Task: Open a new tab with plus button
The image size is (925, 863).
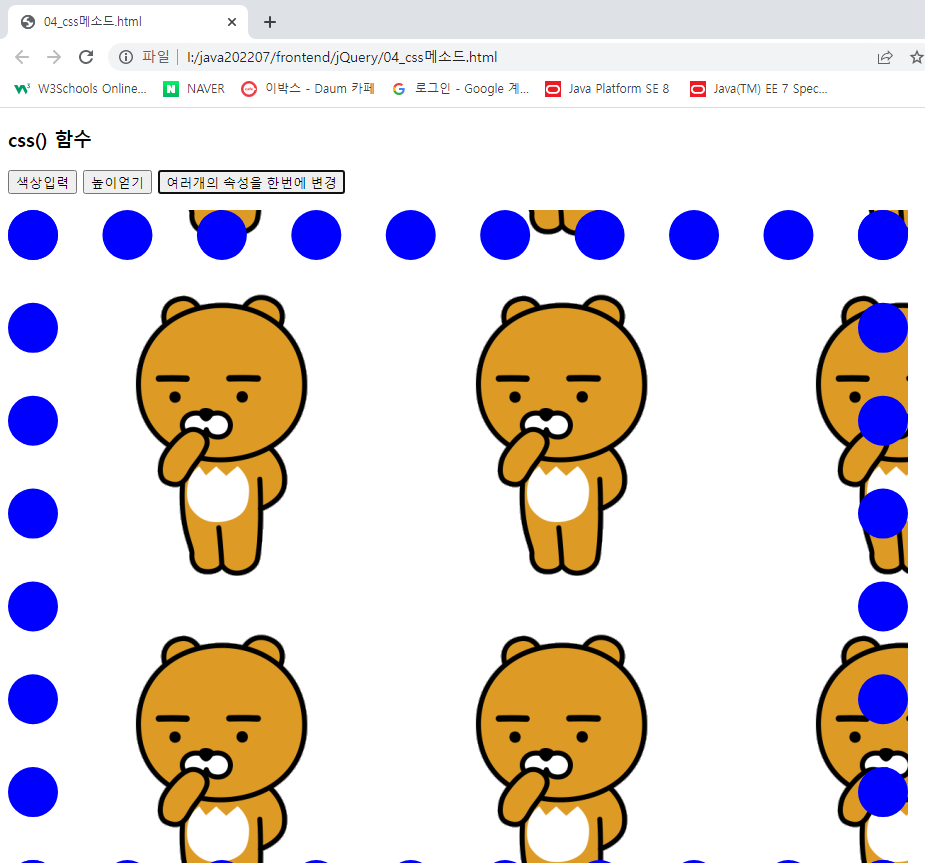Action: [x=270, y=22]
